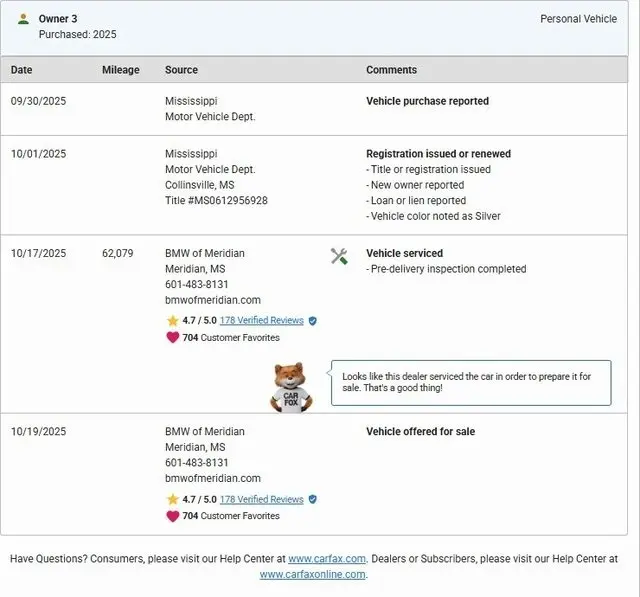Click bmwofmeridian.com in the 10/19/2025 entry
Image resolution: width=640 pixels, height=597 pixels.
tap(212, 478)
